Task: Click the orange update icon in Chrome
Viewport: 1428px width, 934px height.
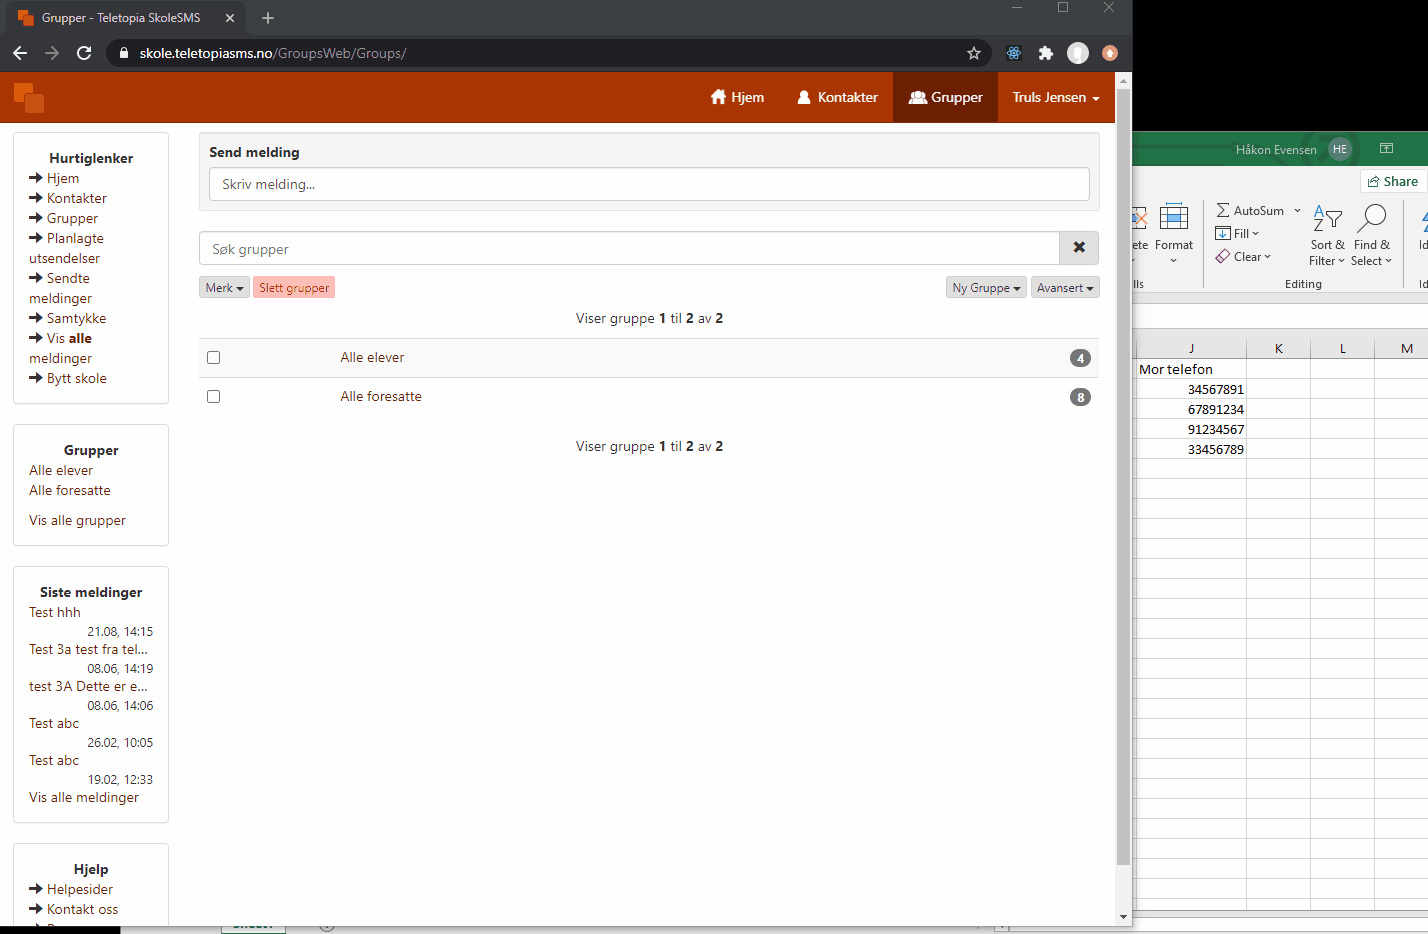Action: click(x=1110, y=53)
